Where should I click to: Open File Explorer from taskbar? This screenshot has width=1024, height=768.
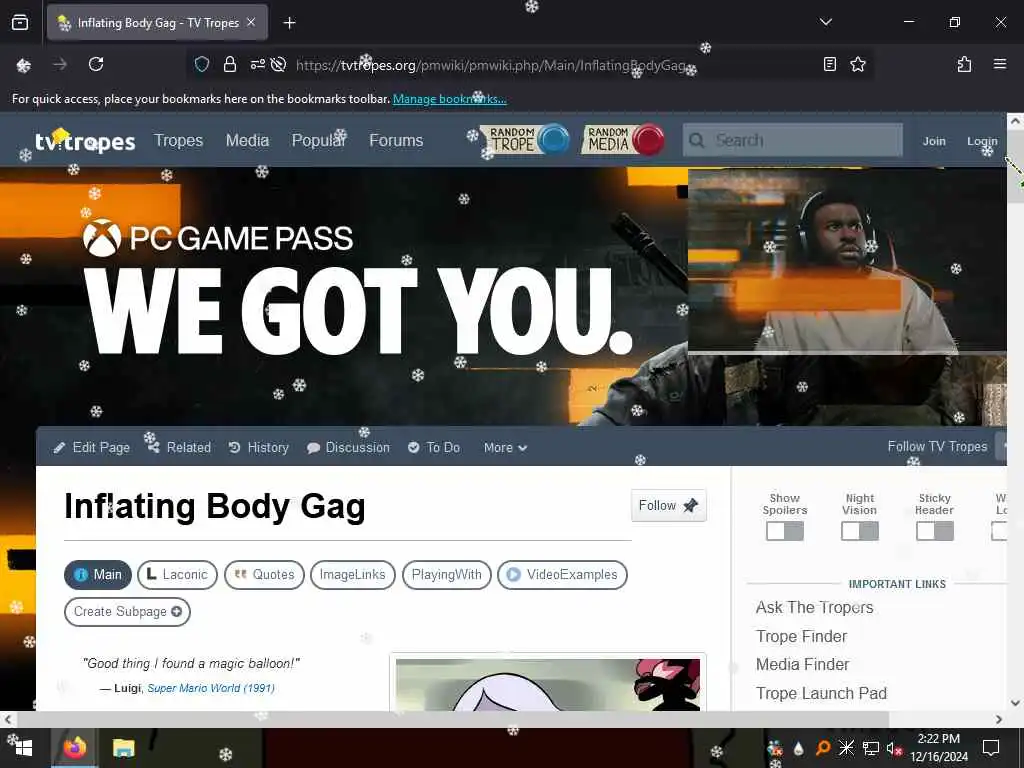(123, 748)
